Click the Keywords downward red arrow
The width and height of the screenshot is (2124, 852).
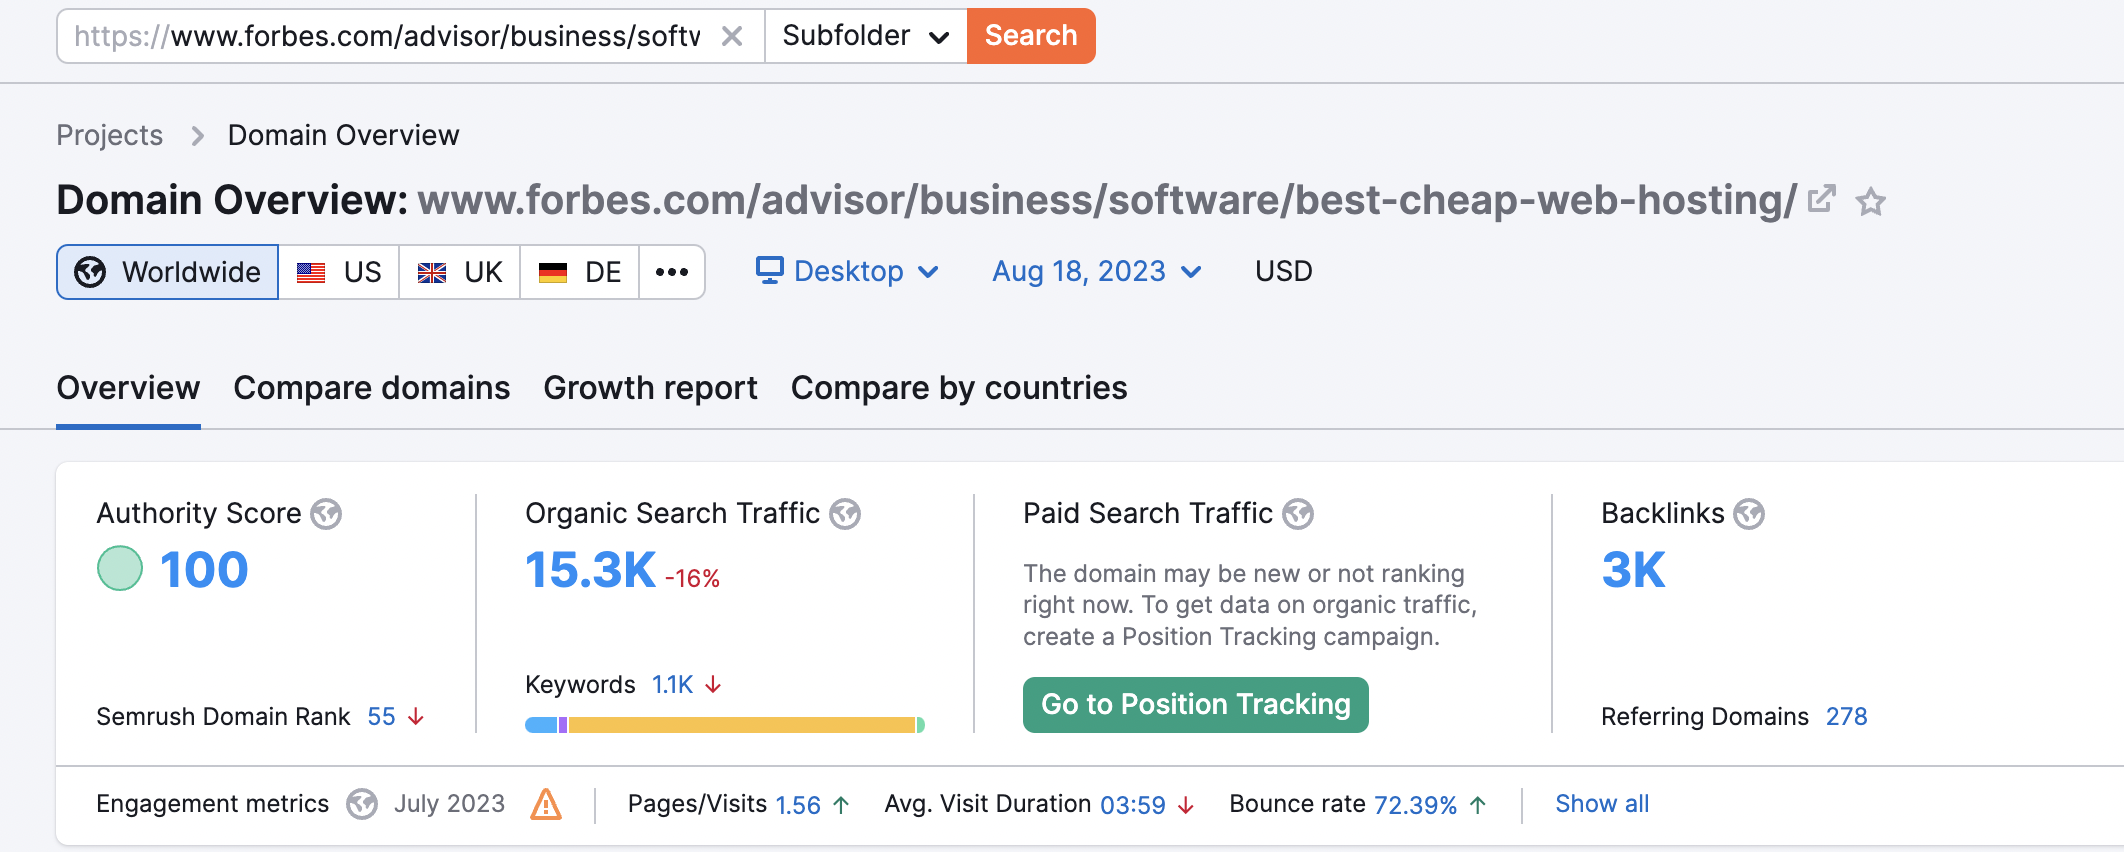713,685
